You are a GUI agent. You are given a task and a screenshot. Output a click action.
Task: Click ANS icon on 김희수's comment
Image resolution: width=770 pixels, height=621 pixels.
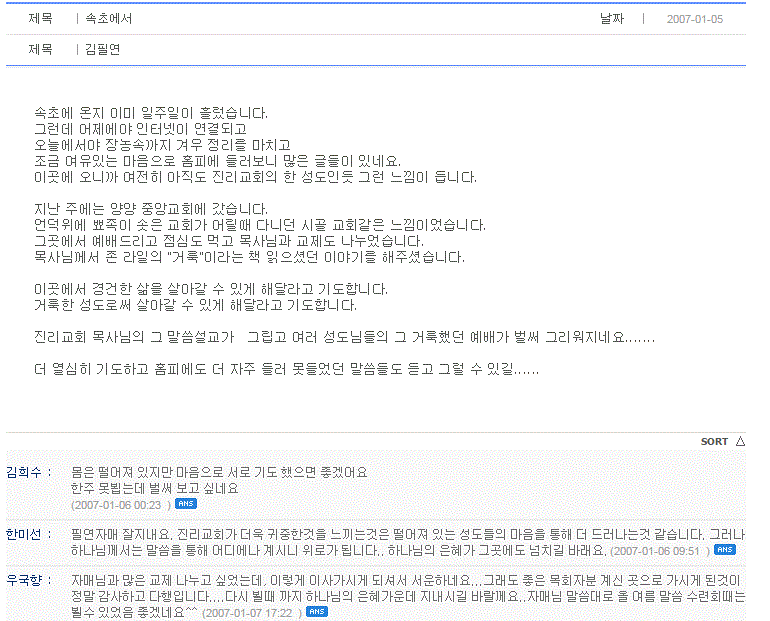point(186,504)
